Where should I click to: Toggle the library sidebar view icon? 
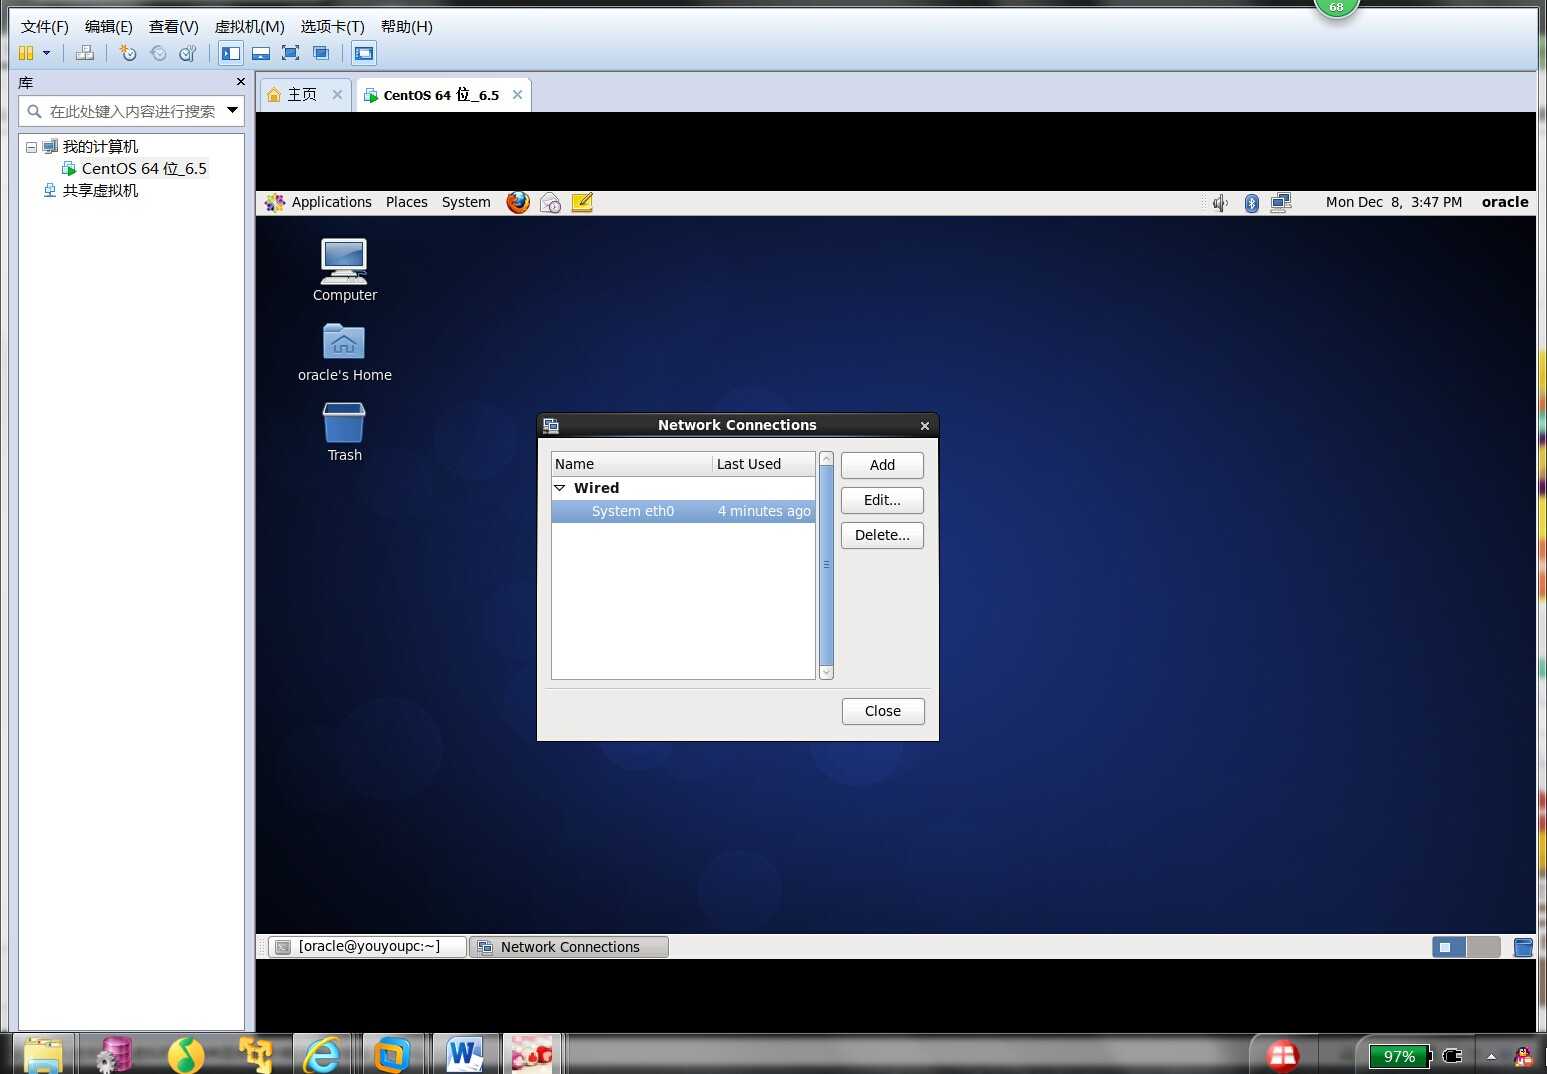click(x=231, y=53)
